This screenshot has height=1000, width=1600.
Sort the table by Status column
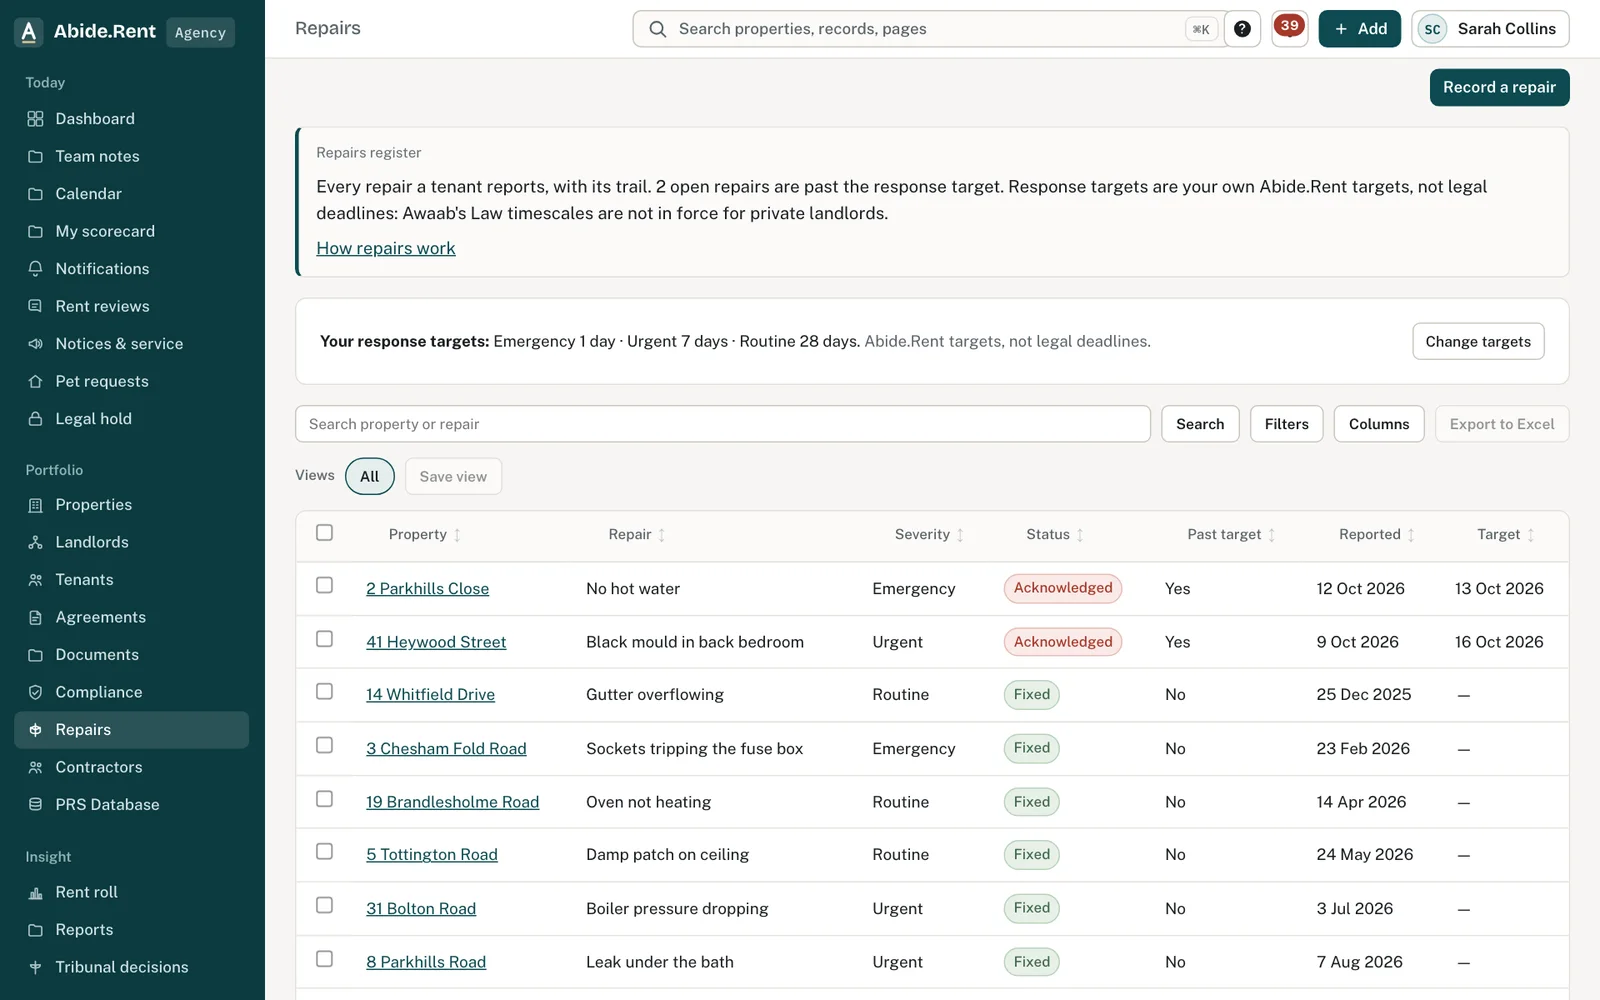tap(1055, 535)
